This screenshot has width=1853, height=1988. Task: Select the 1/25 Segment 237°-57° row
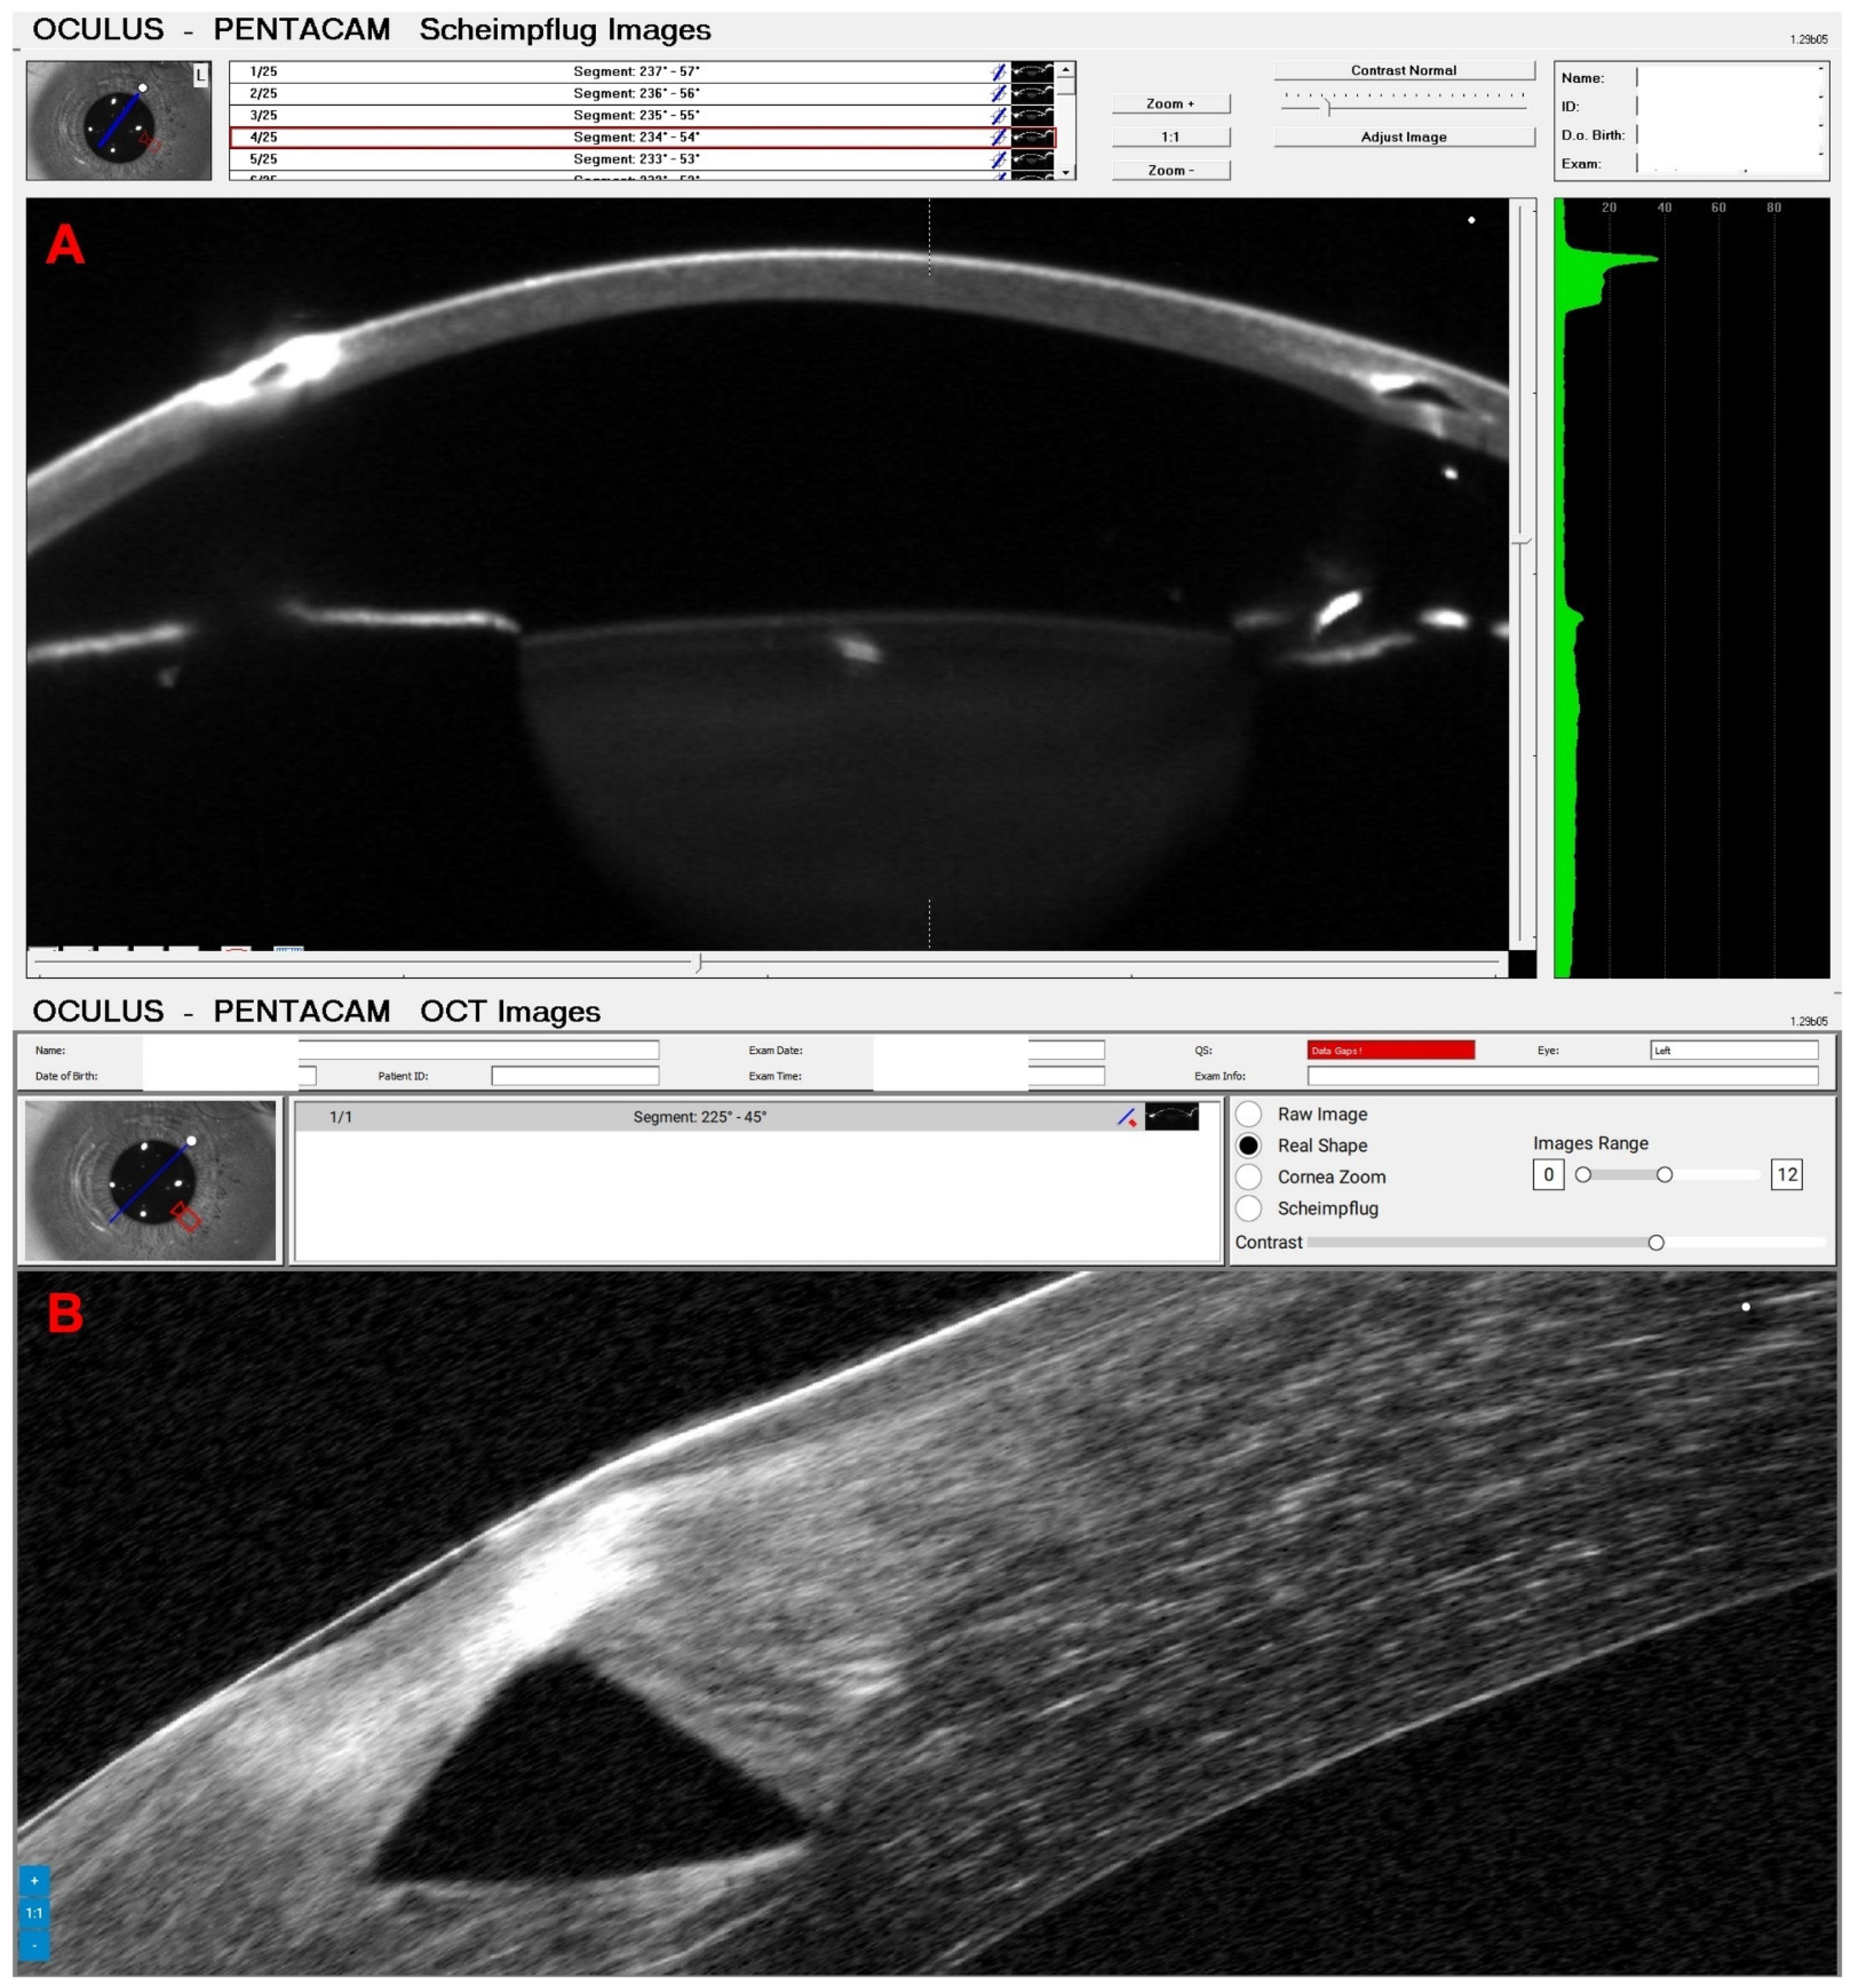642,71
